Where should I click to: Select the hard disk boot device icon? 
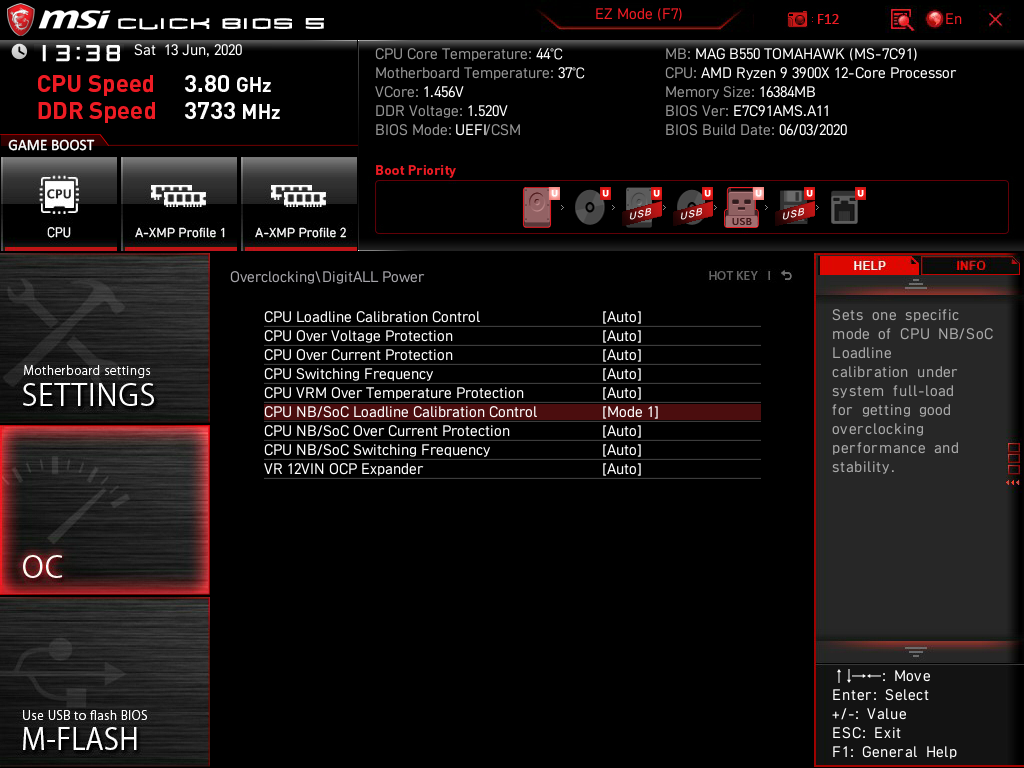[539, 207]
